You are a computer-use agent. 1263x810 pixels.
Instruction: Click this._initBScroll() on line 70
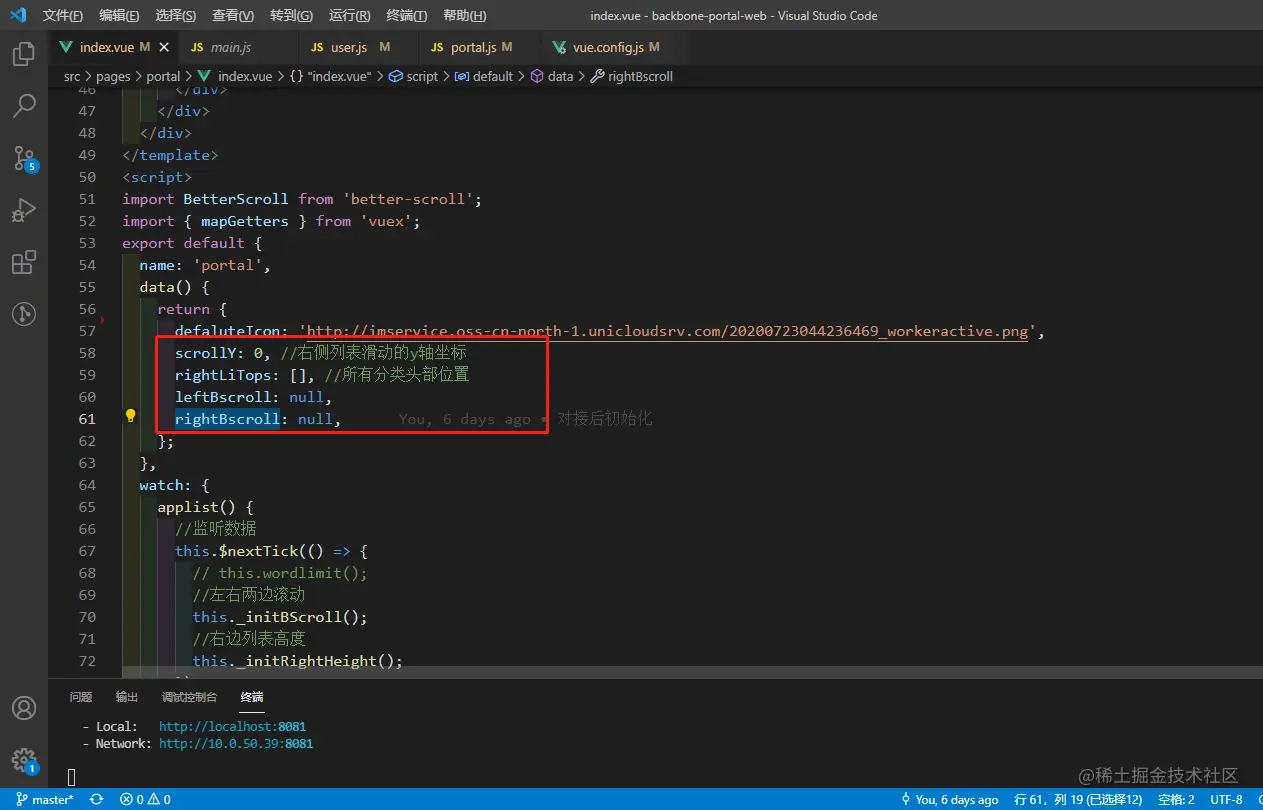click(x=280, y=617)
